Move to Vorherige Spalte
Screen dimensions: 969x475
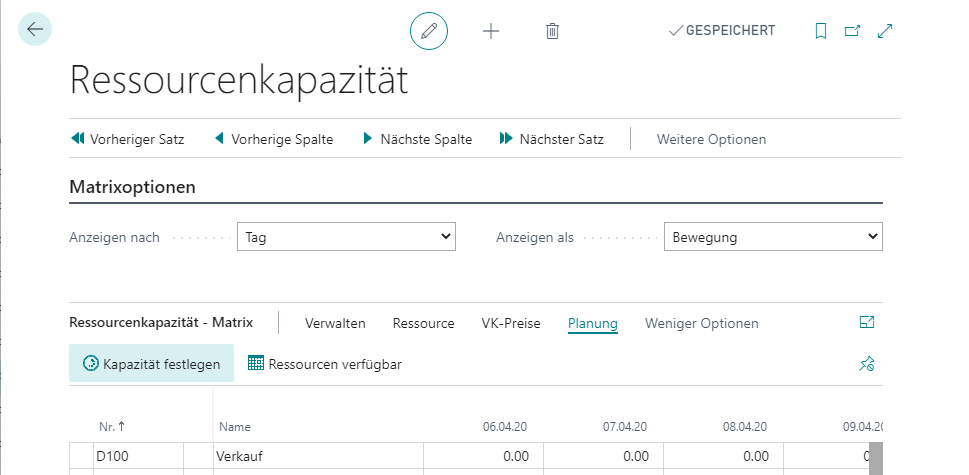click(274, 139)
